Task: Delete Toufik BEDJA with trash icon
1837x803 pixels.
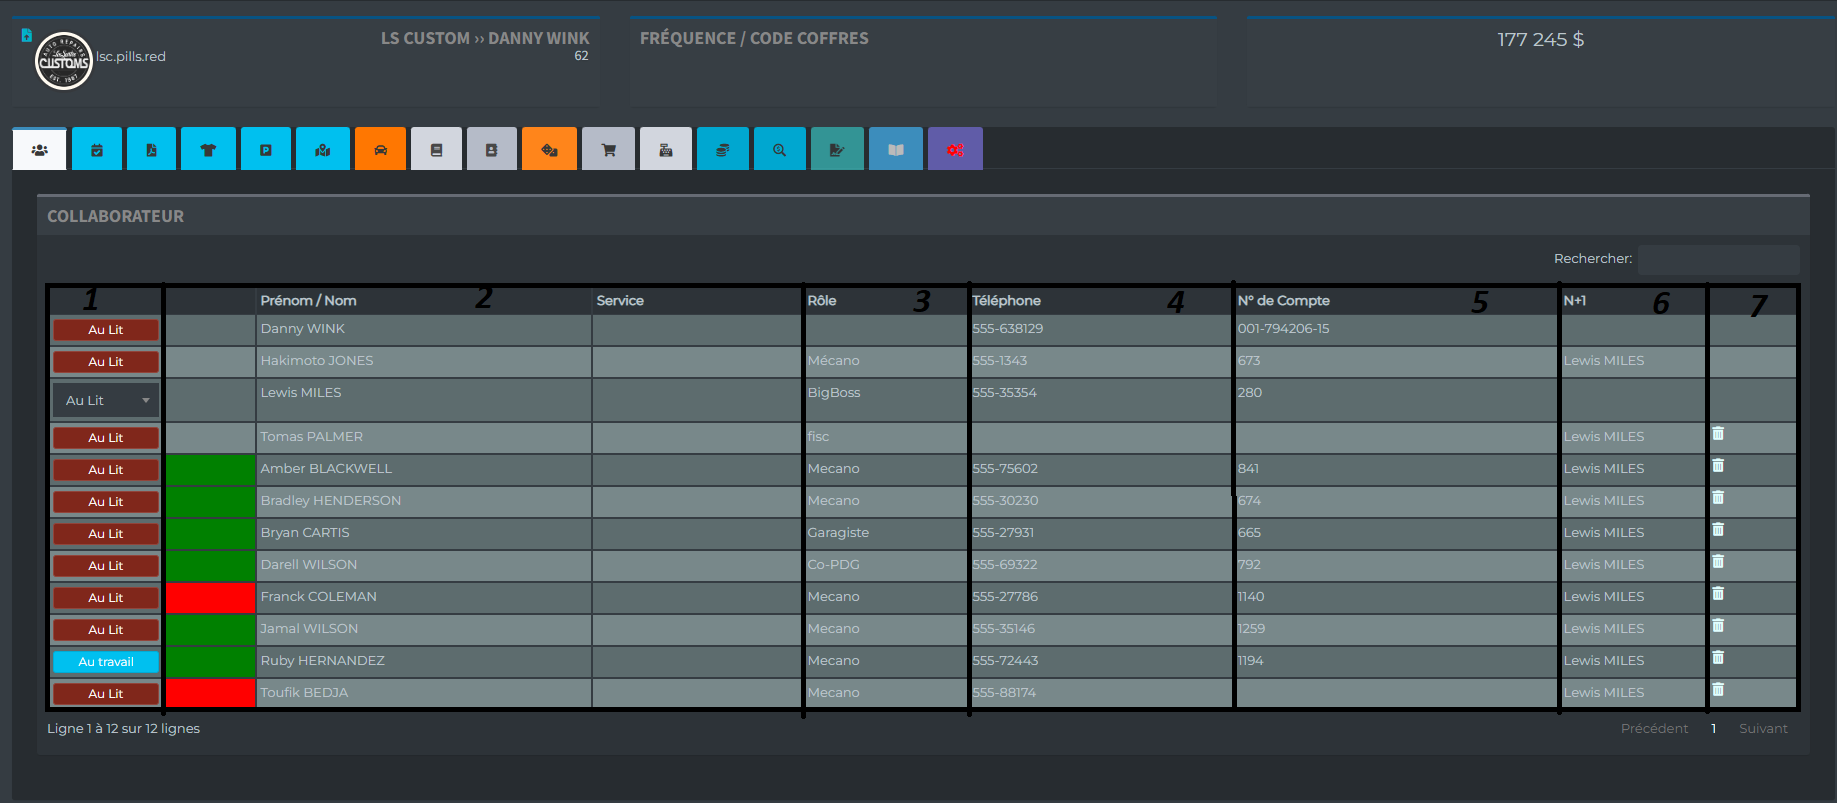Action: [x=1718, y=690]
